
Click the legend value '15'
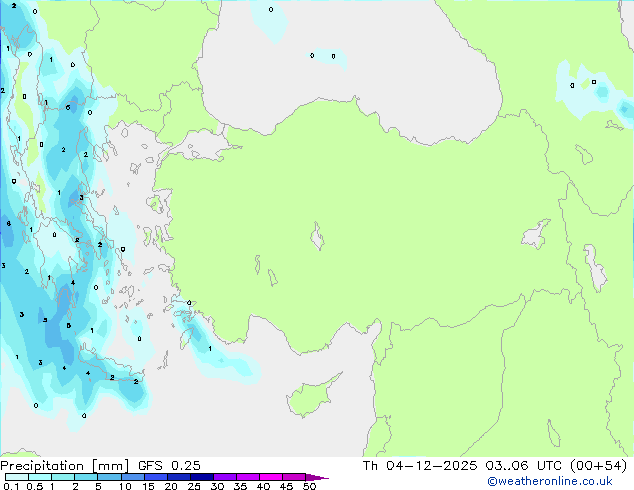pyautogui.click(x=148, y=486)
